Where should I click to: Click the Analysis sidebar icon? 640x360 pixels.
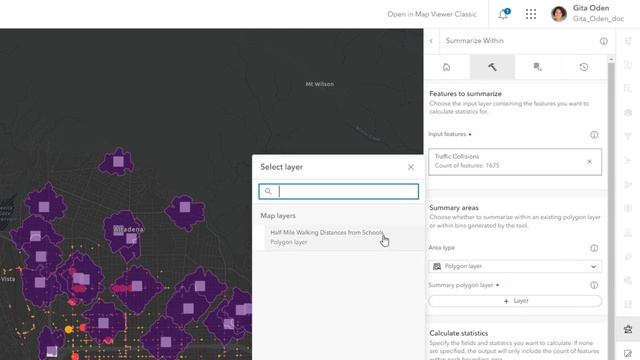coord(628,329)
